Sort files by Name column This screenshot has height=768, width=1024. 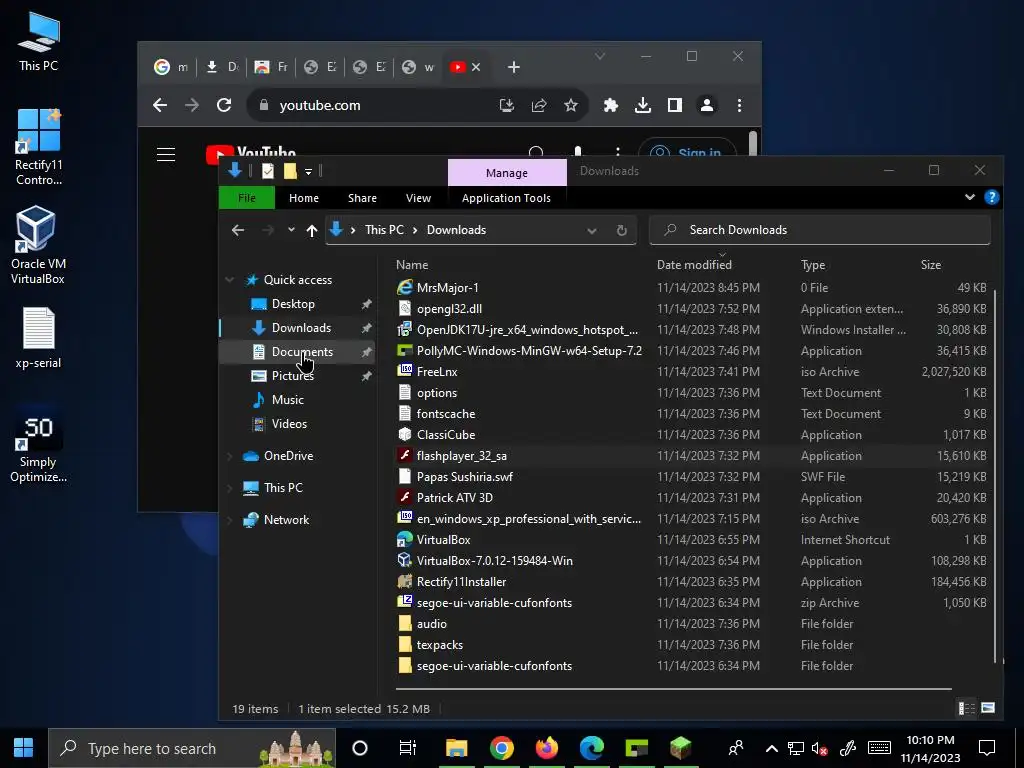point(412,264)
